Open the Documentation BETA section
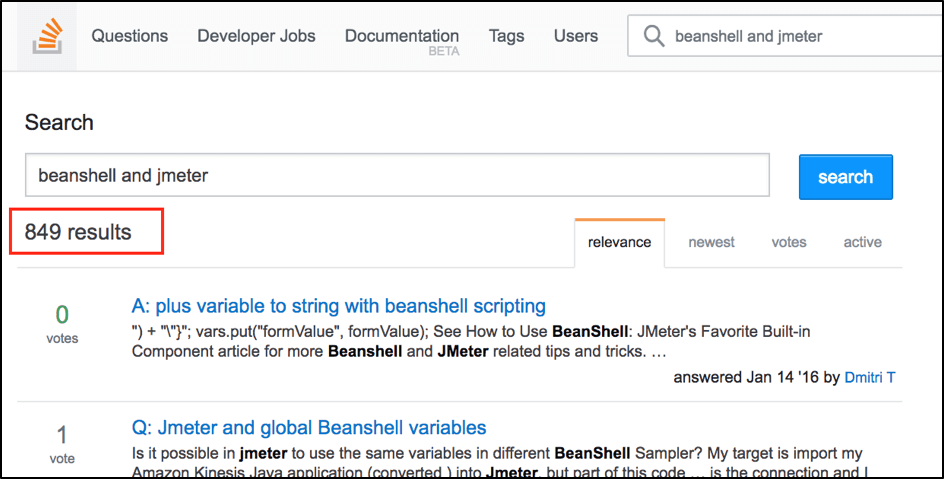Screen dimensions: 944x479 click(x=402, y=41)
